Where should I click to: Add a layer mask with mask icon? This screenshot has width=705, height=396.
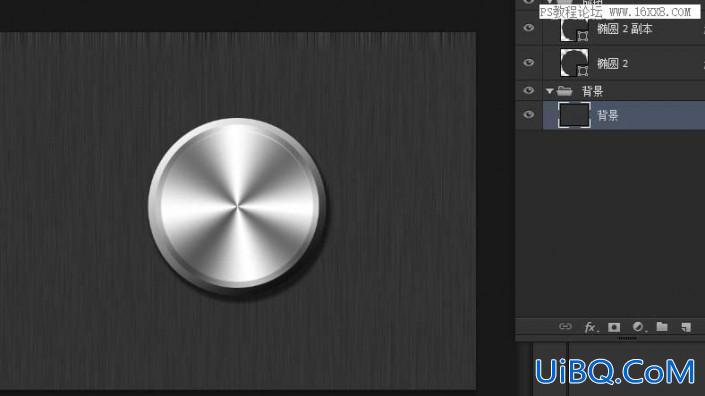[x=614, y=327]
